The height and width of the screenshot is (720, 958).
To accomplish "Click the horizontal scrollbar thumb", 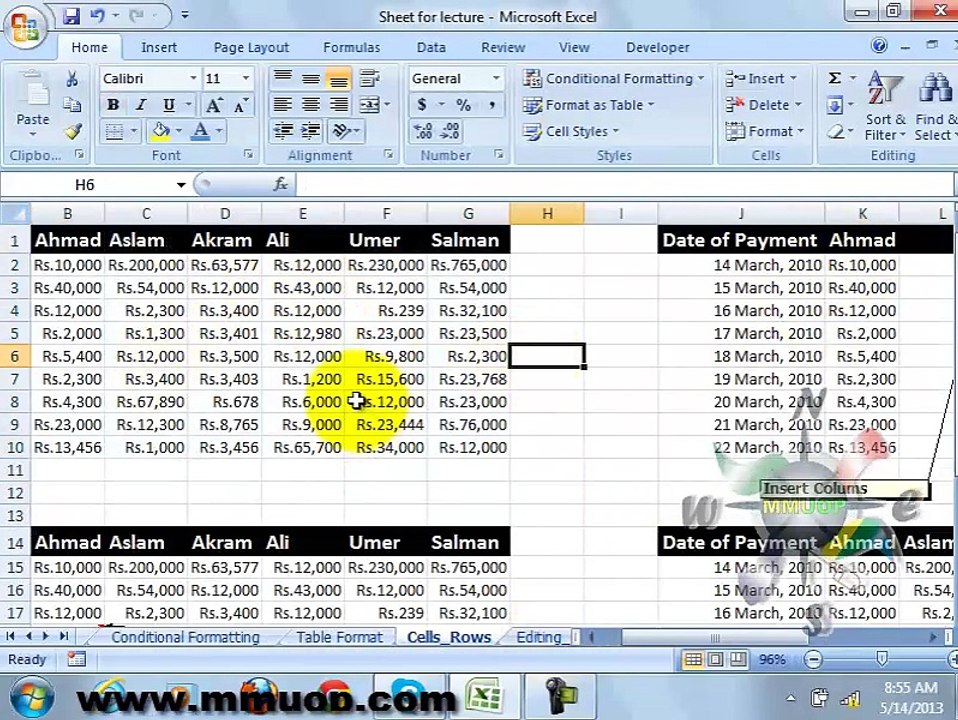I will (x=715, y=637).
